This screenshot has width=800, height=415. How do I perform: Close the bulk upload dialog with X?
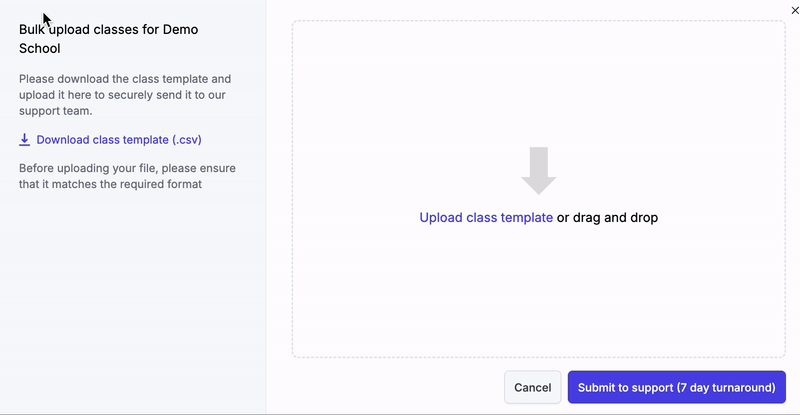(x=794, y=9)
